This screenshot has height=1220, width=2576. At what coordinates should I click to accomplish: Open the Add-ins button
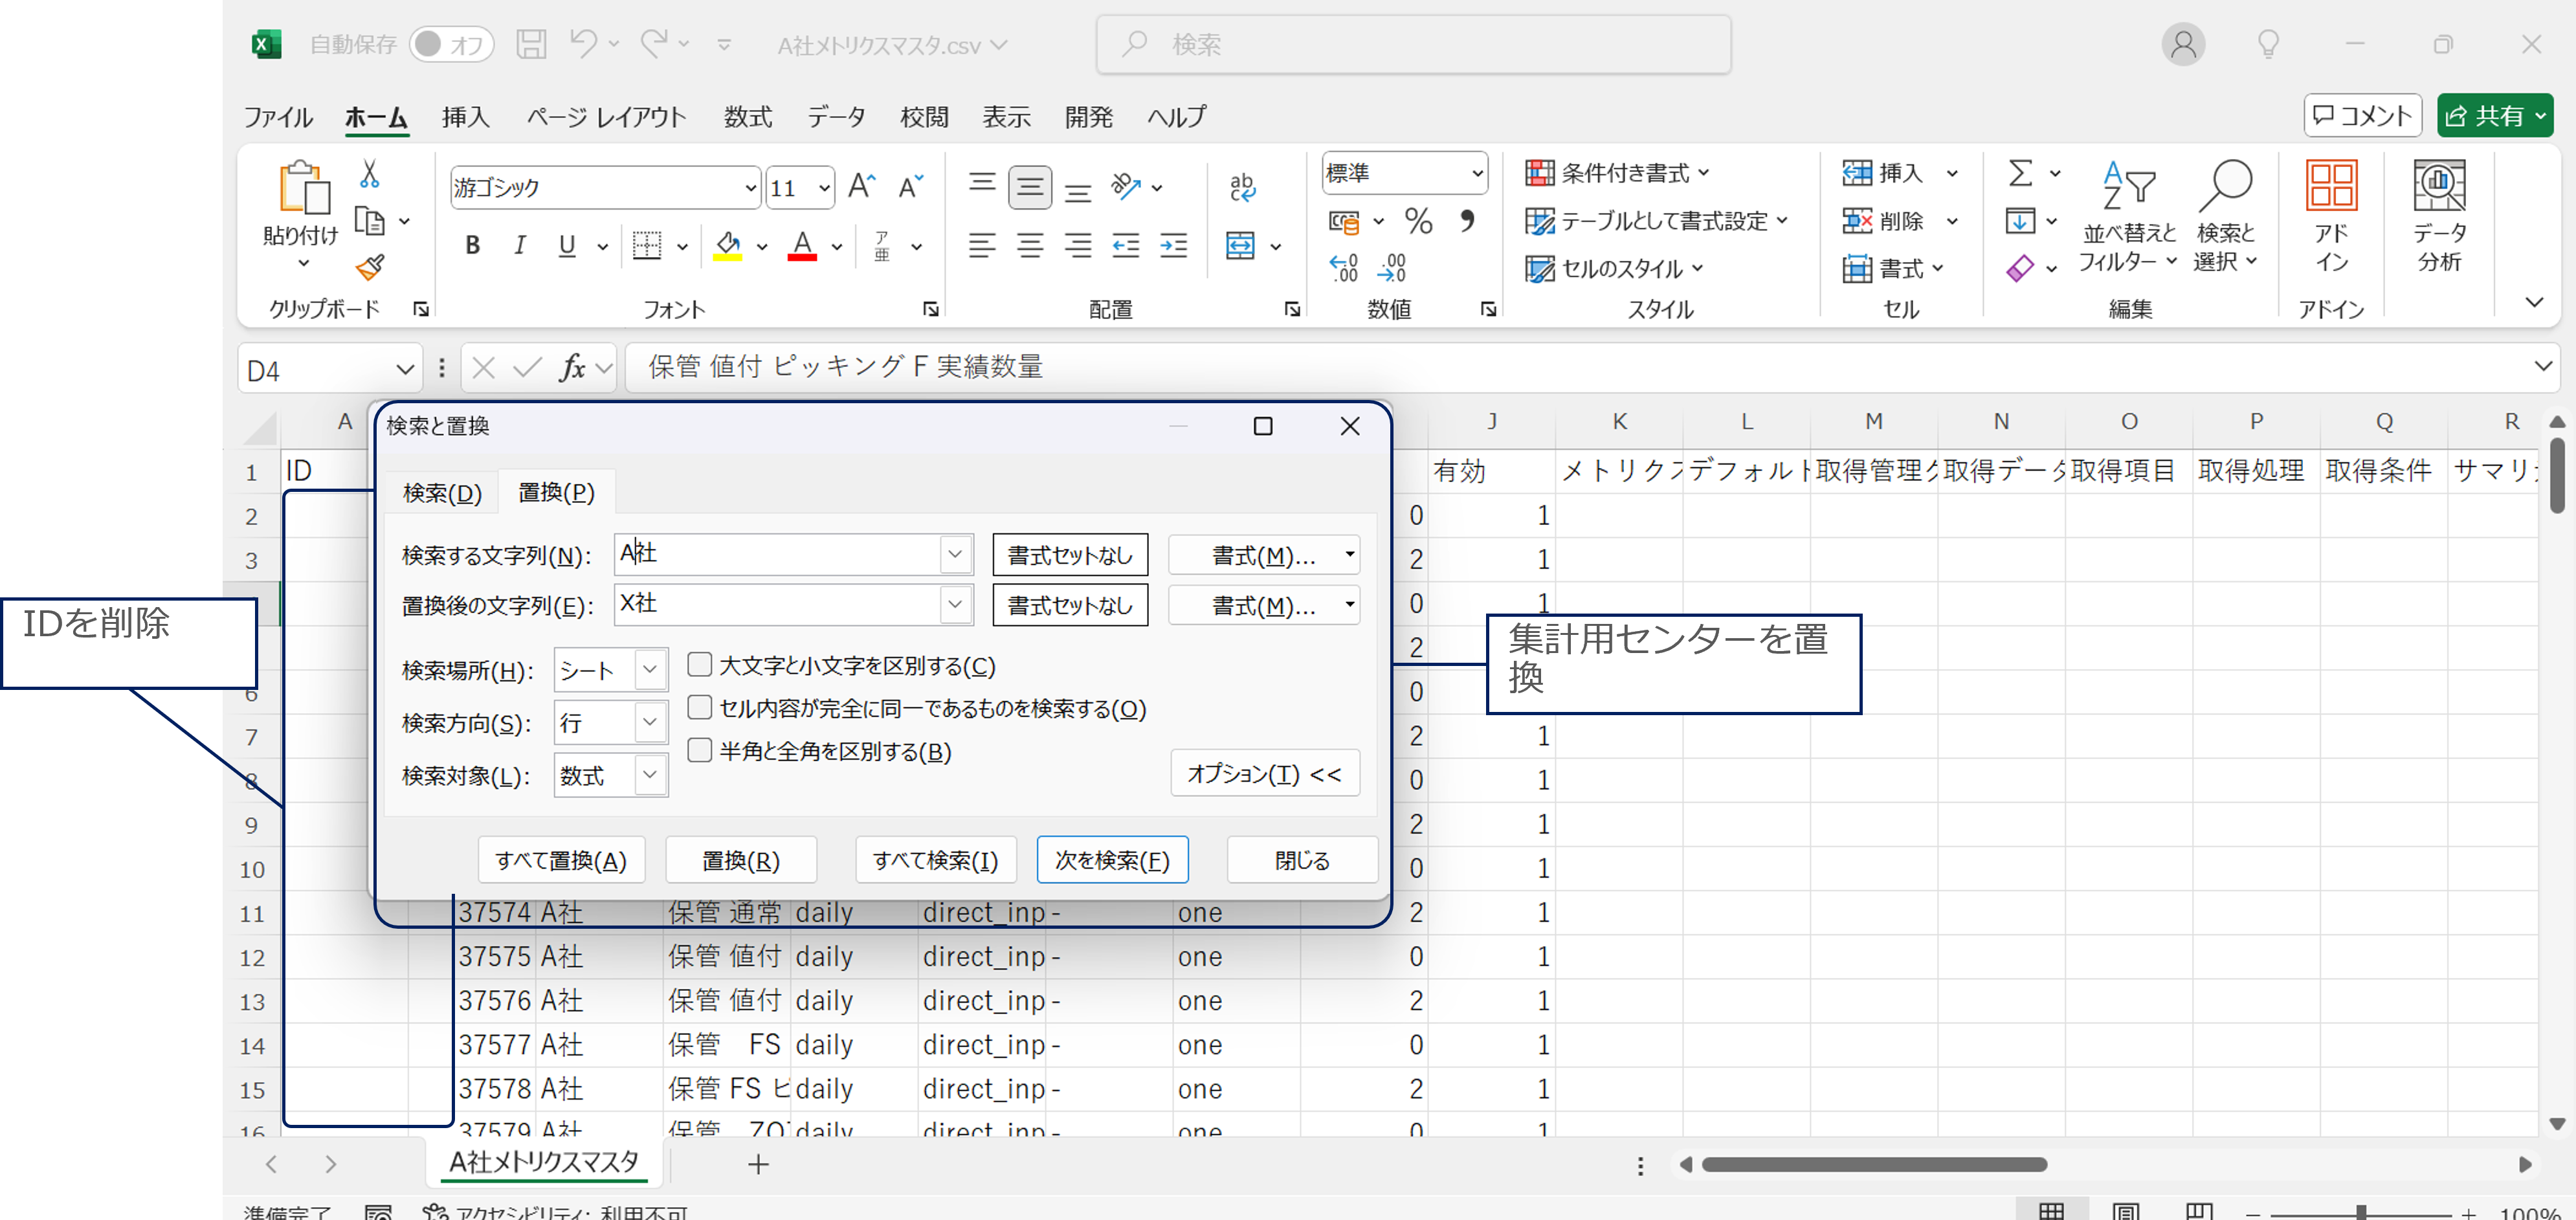click(x=2331, y=216)
